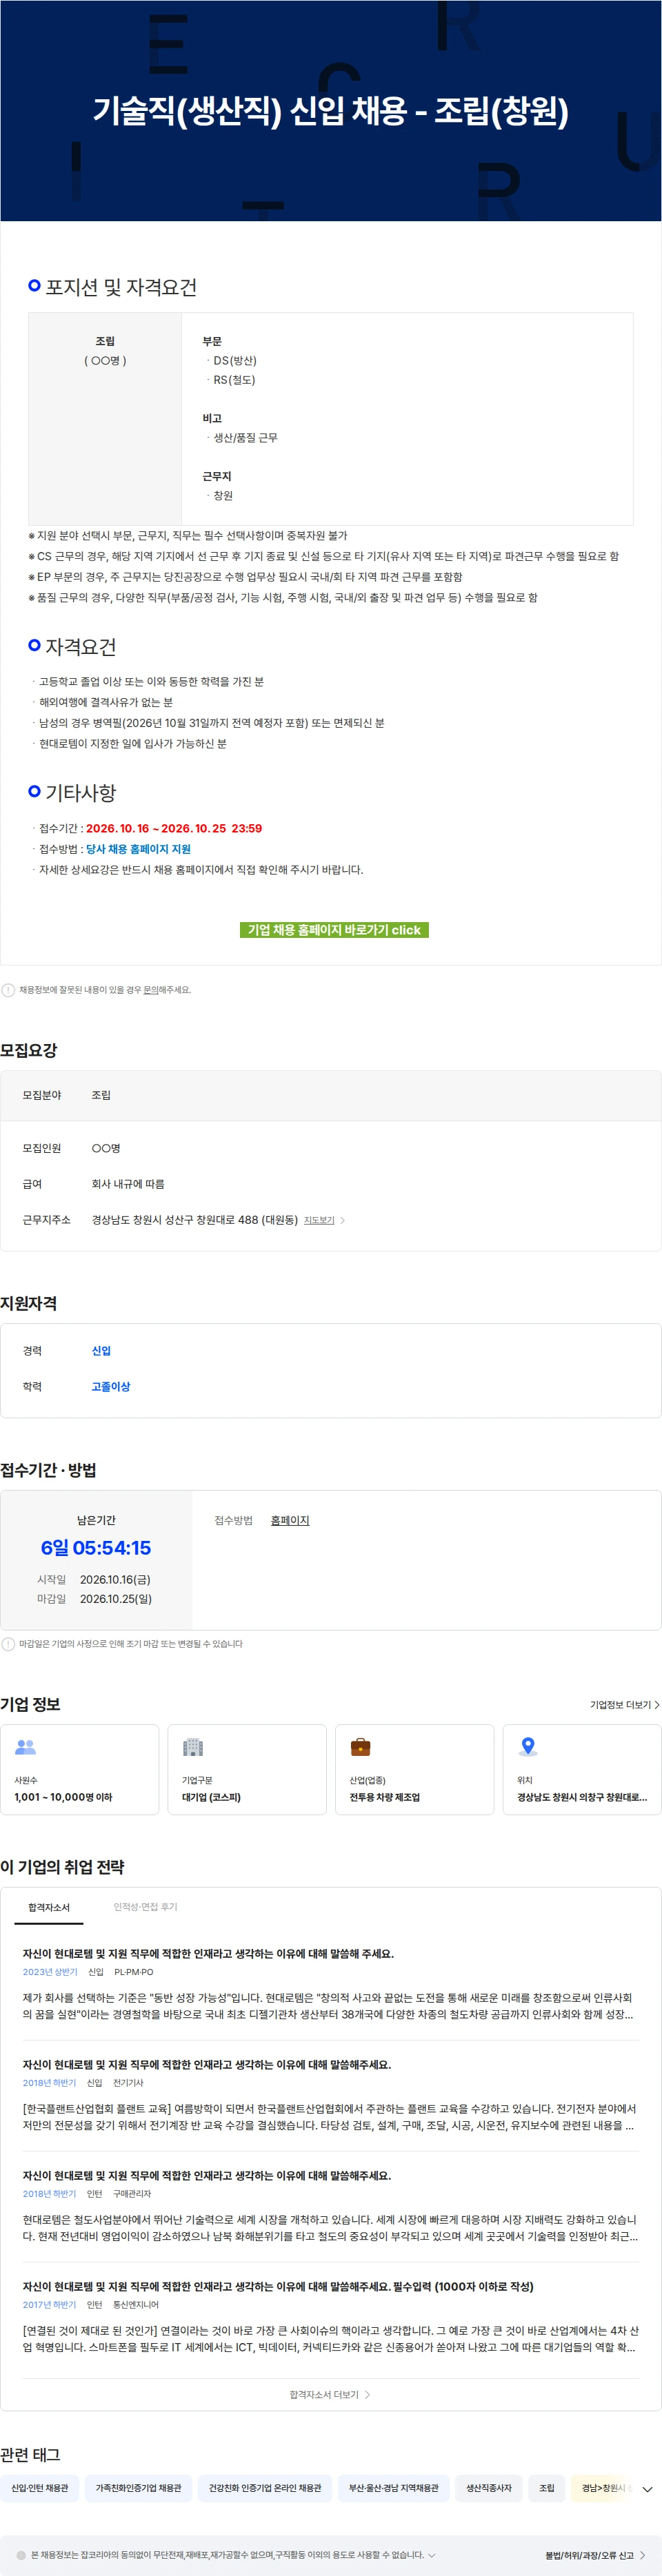Screen dimensions: 662x2576
Task: Click the info icon beside job info notice
Action: pos(8,990)
